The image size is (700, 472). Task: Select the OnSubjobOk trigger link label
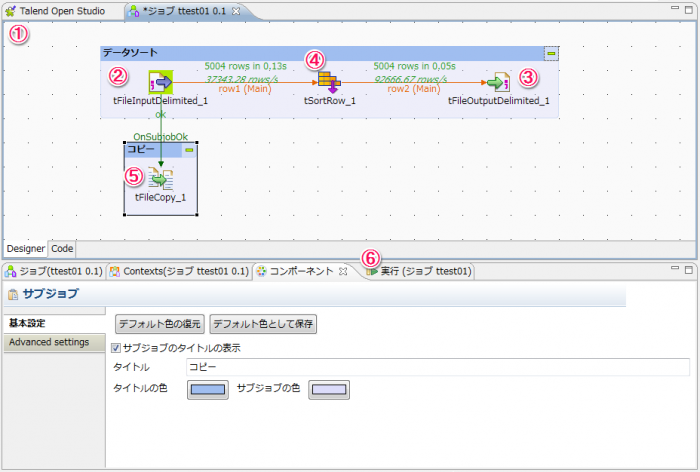(161, 137)
